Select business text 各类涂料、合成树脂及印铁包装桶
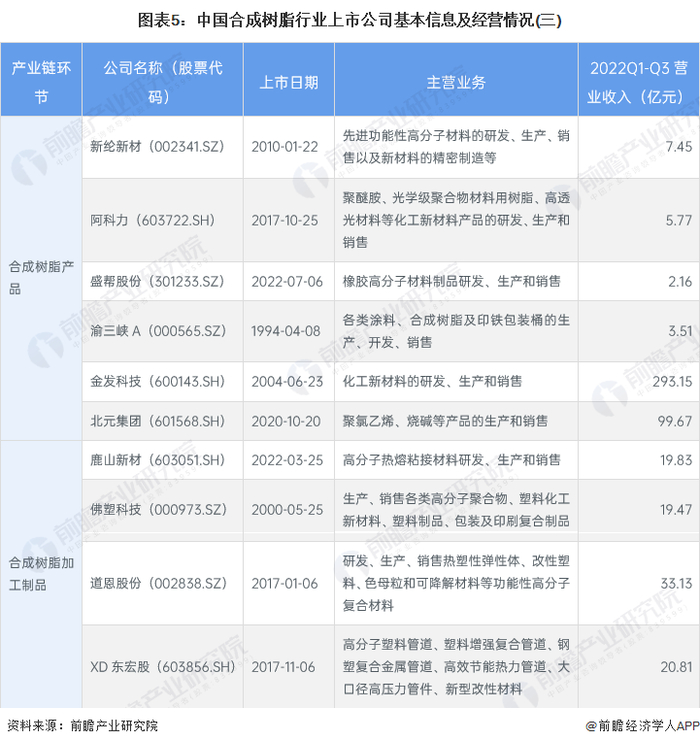This screenshot has width=700, height=746. tap(444, 320)
